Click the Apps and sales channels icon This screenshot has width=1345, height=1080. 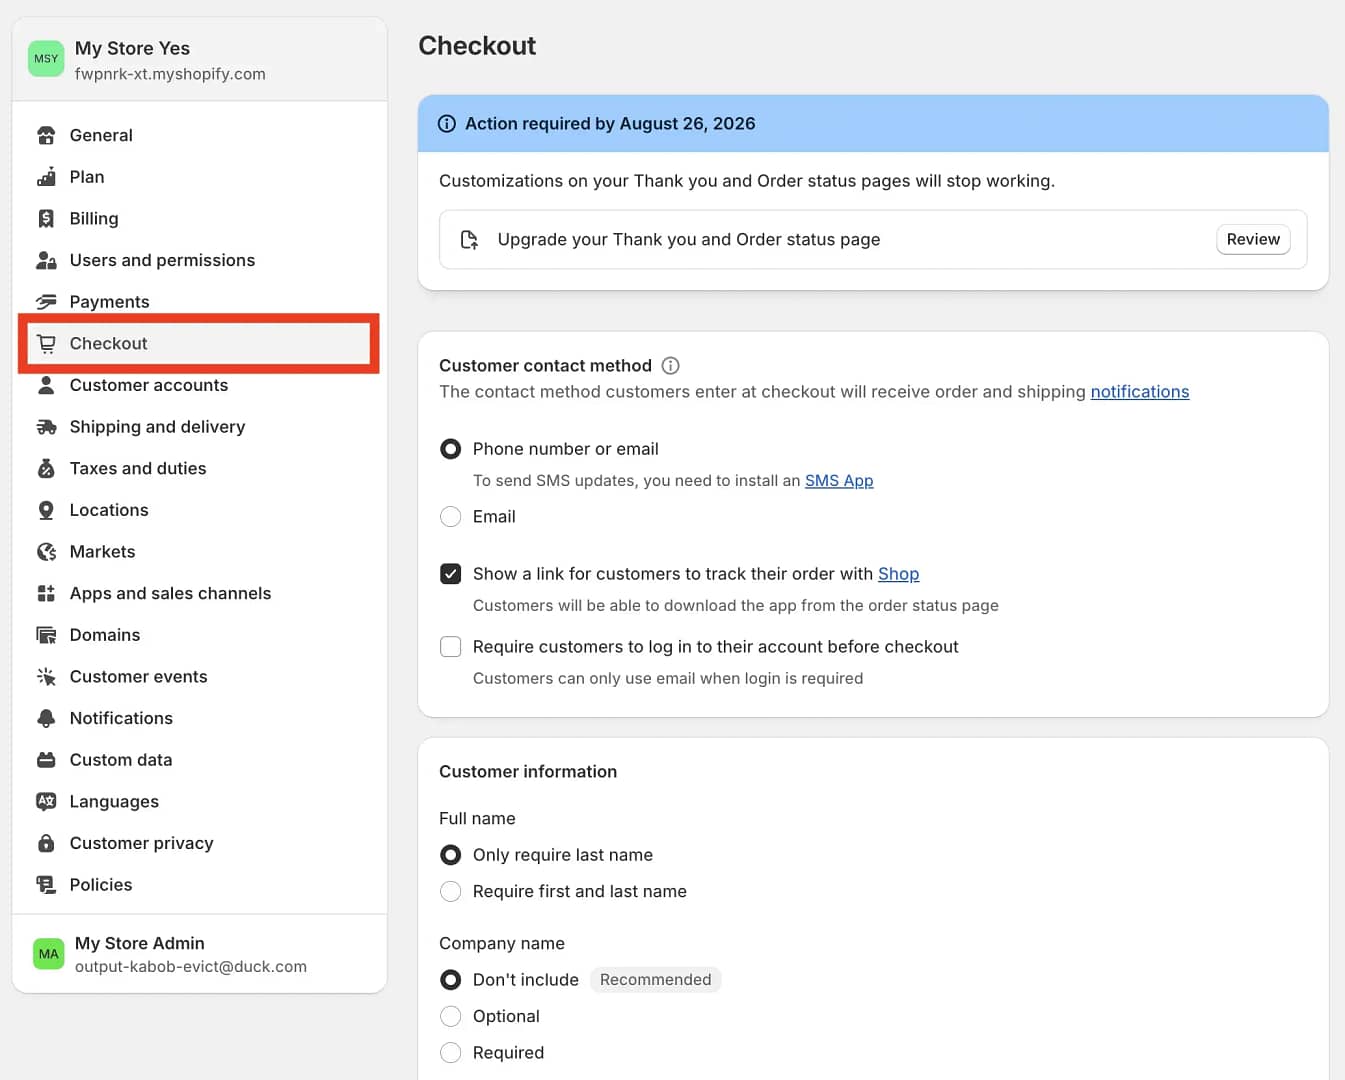(x=46, y=593)
